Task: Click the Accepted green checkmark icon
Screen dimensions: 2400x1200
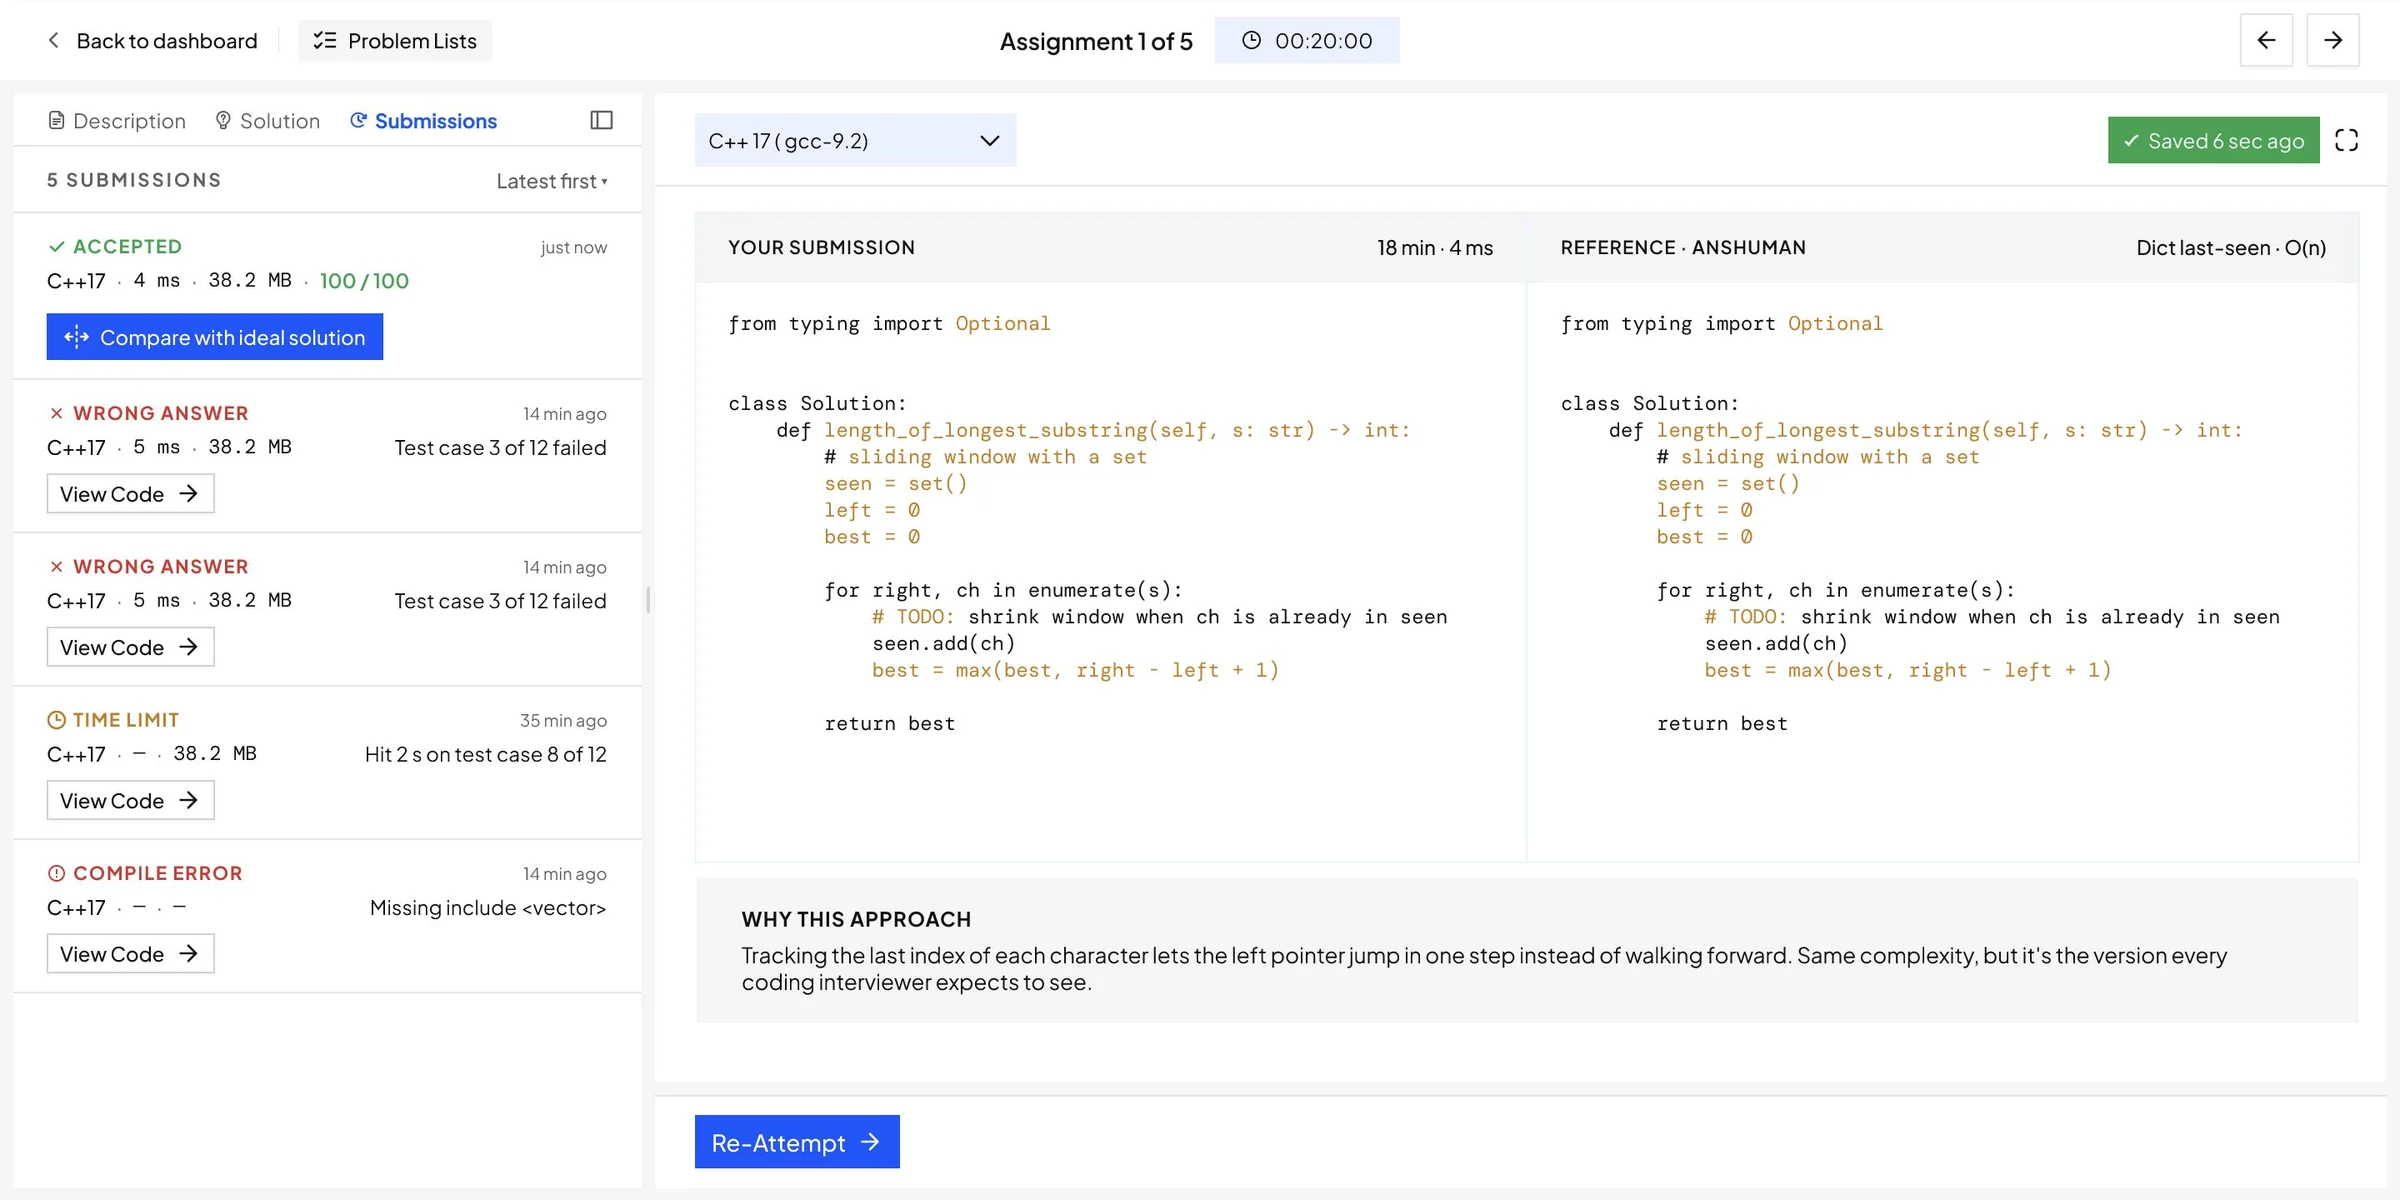Action: pos(56,246)
